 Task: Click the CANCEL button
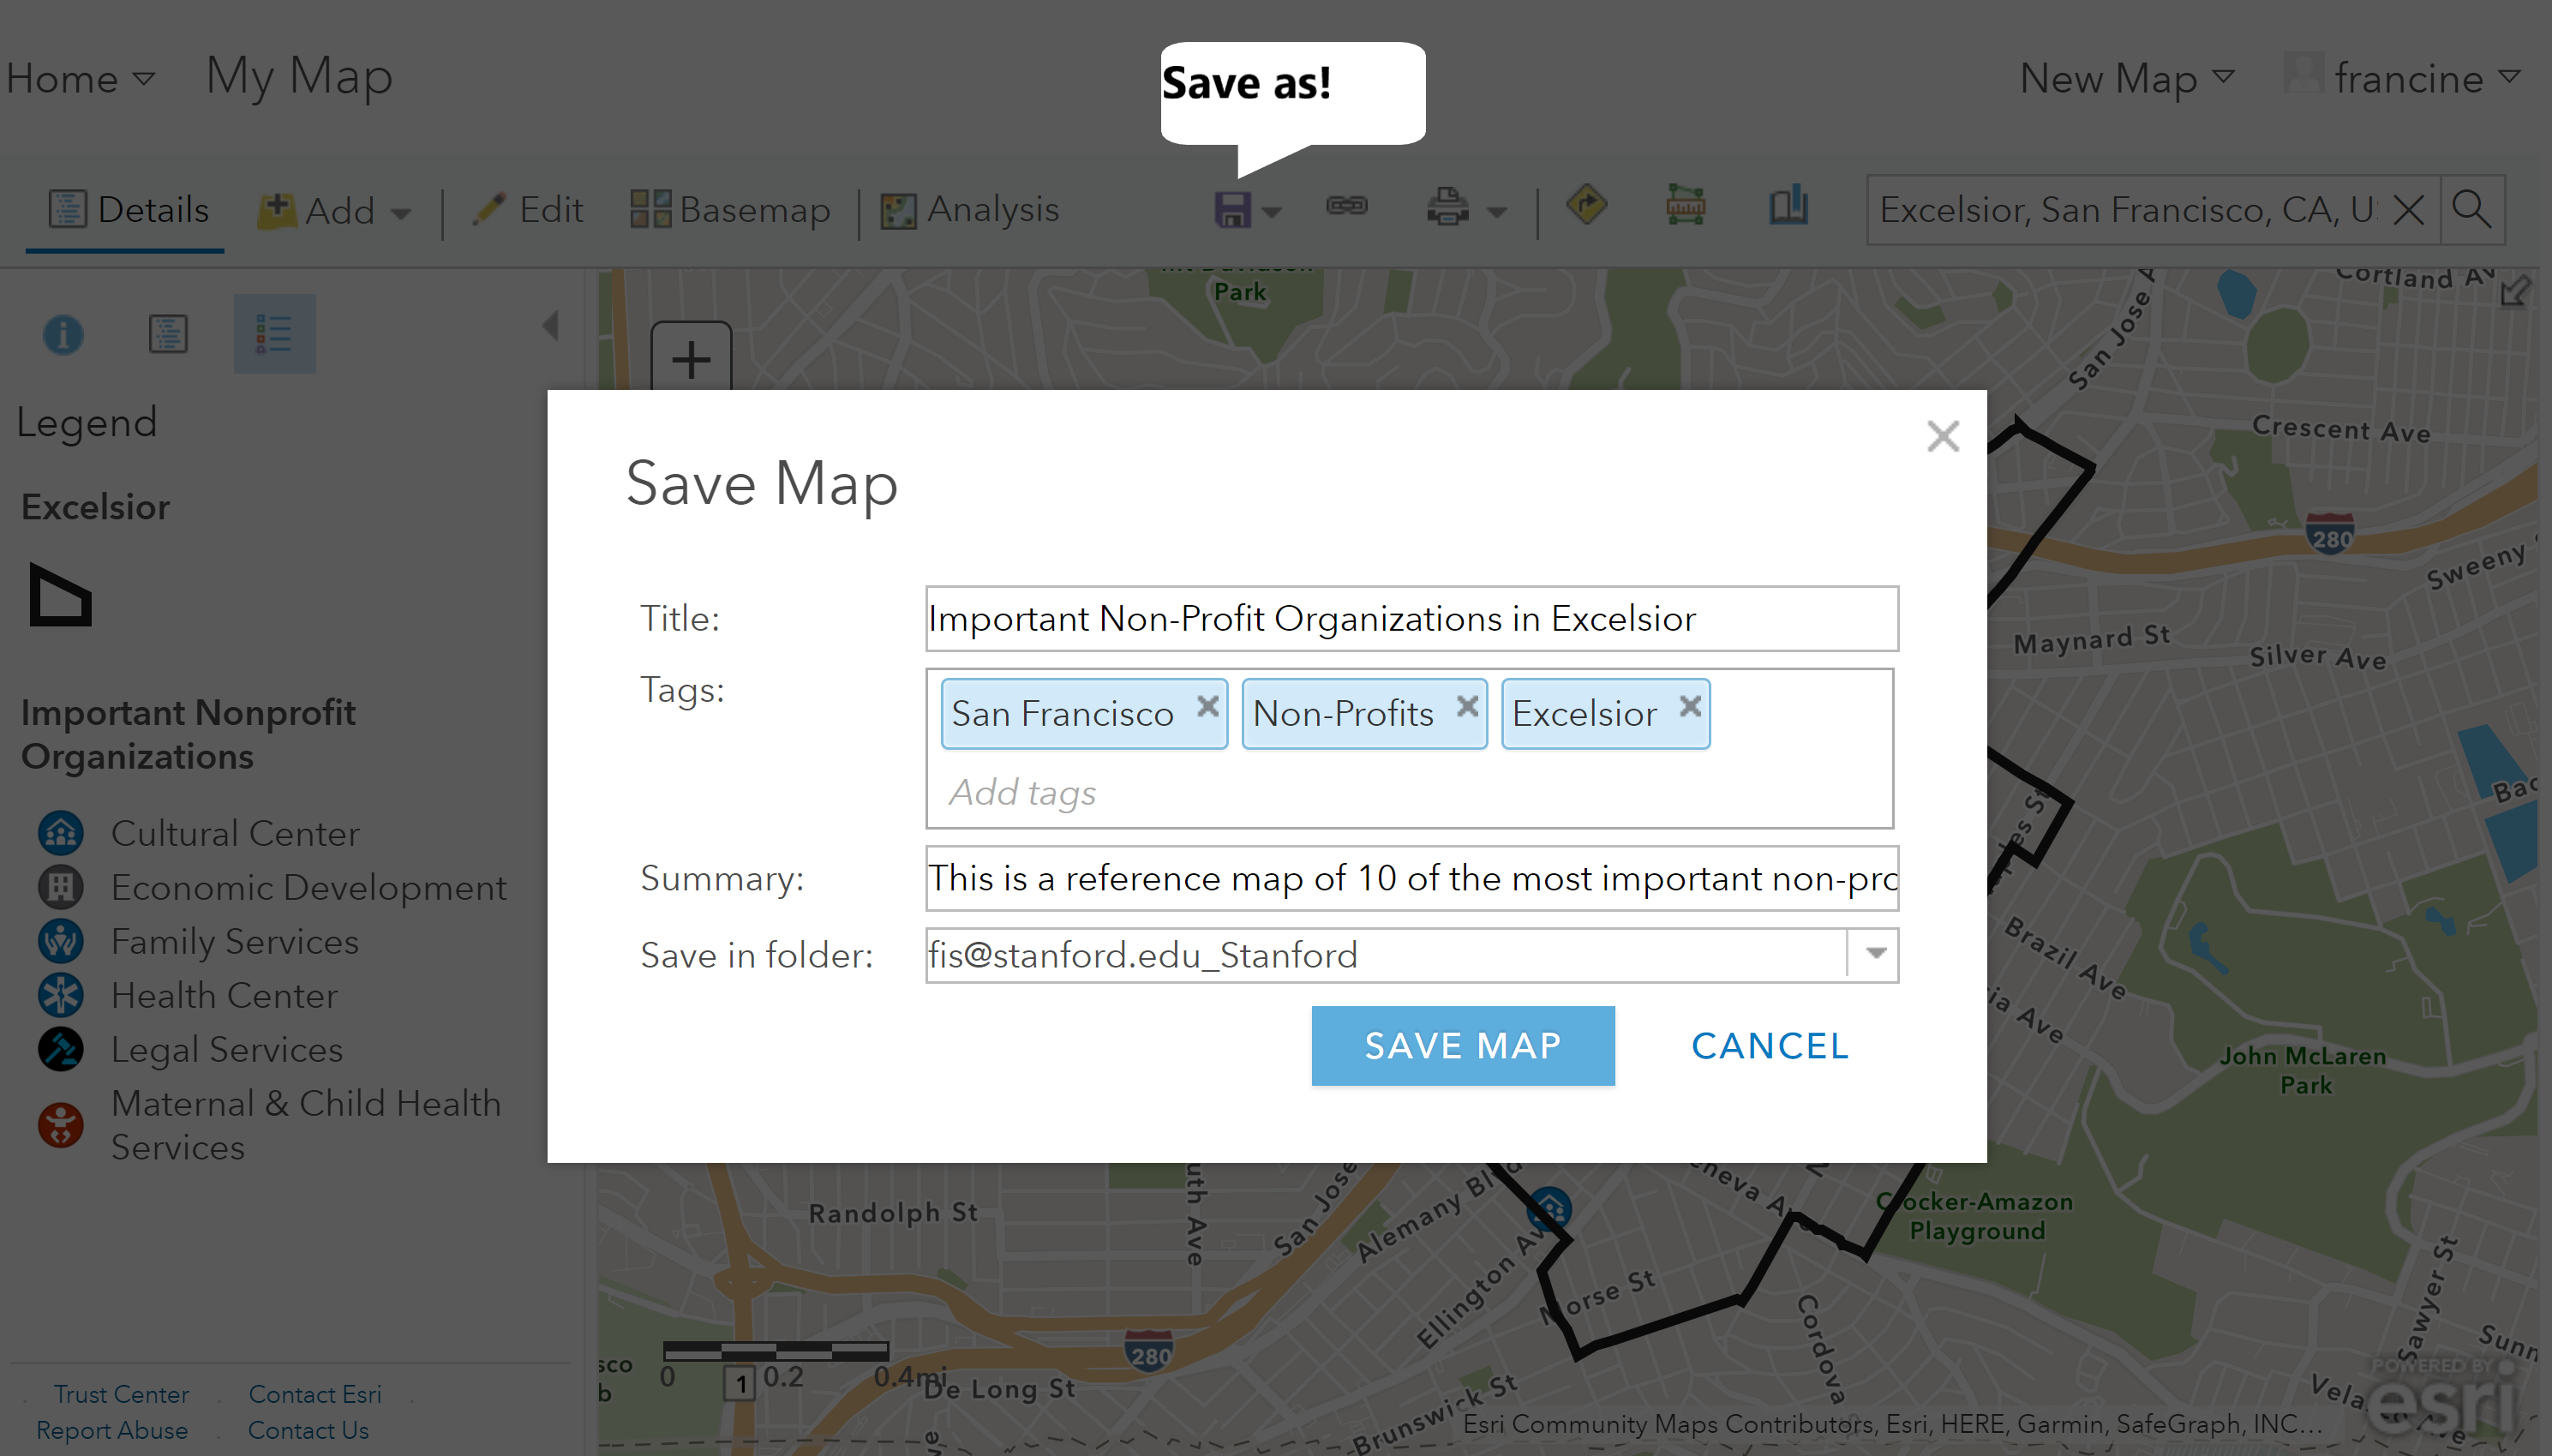pyautogui.click(x=1769, y=1046)
